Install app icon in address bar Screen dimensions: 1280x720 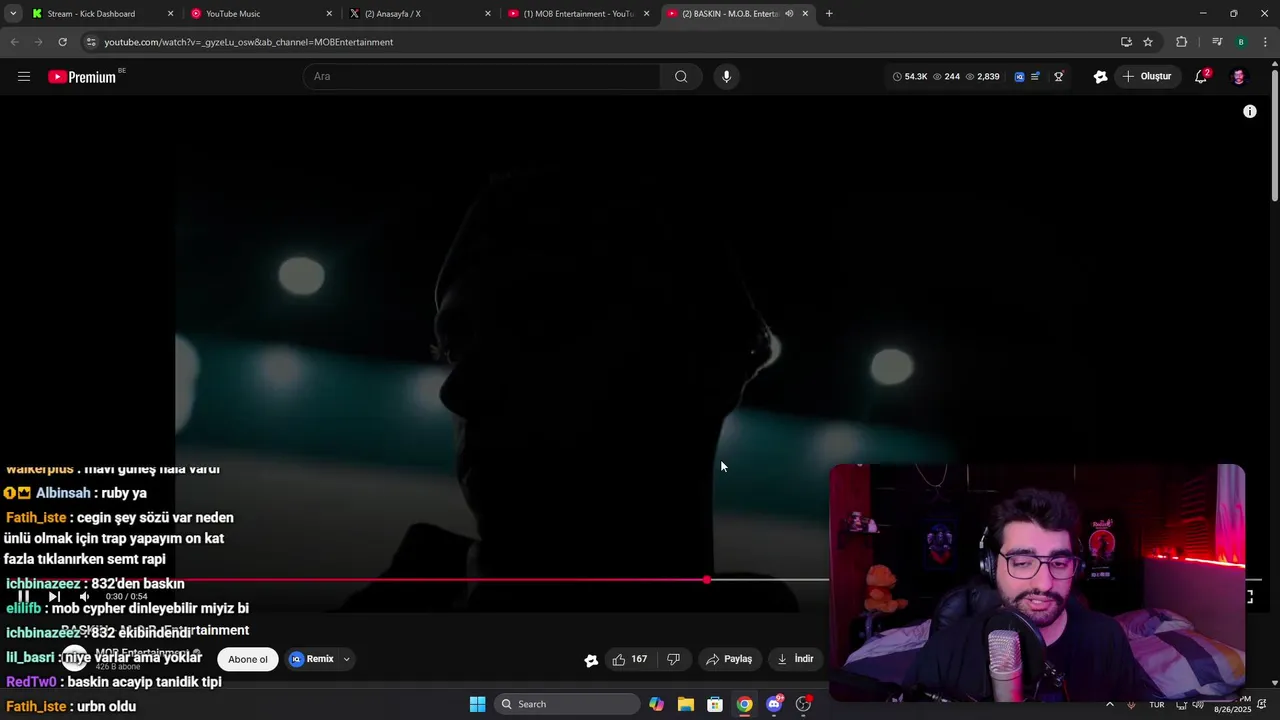click(x=1126, y=42)
